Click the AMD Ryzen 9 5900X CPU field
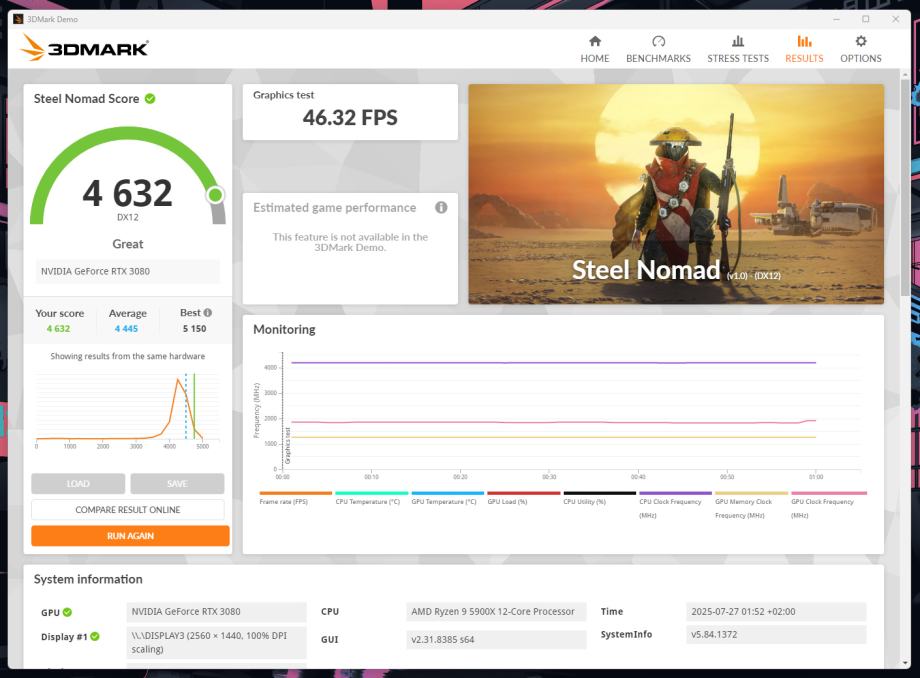This screenshot has width=920, height=678. (x=496, y=611)
